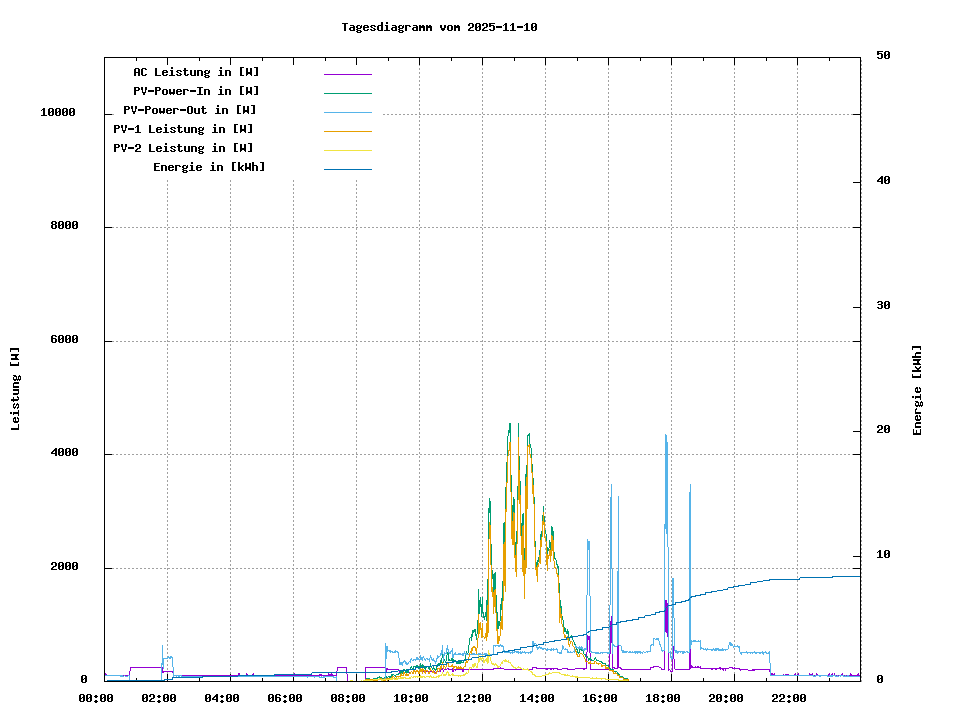Viewport: 960px width, 720px height.
Task: Click the 4000 value on the left axis
Action: pos(64,454)
